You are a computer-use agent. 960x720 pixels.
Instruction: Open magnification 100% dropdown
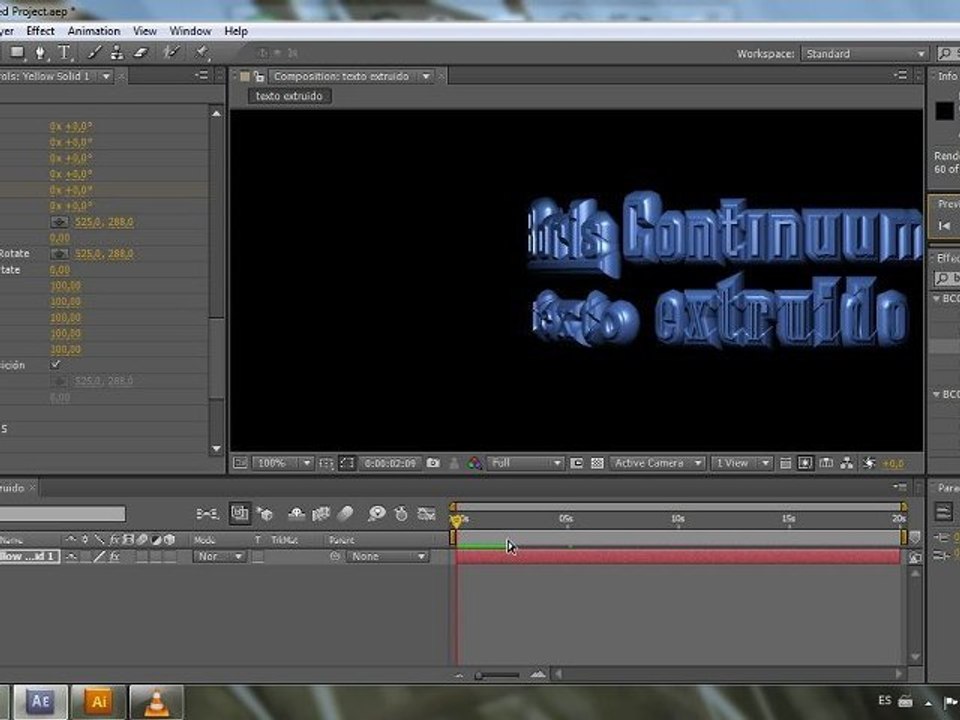click(282, 463)
